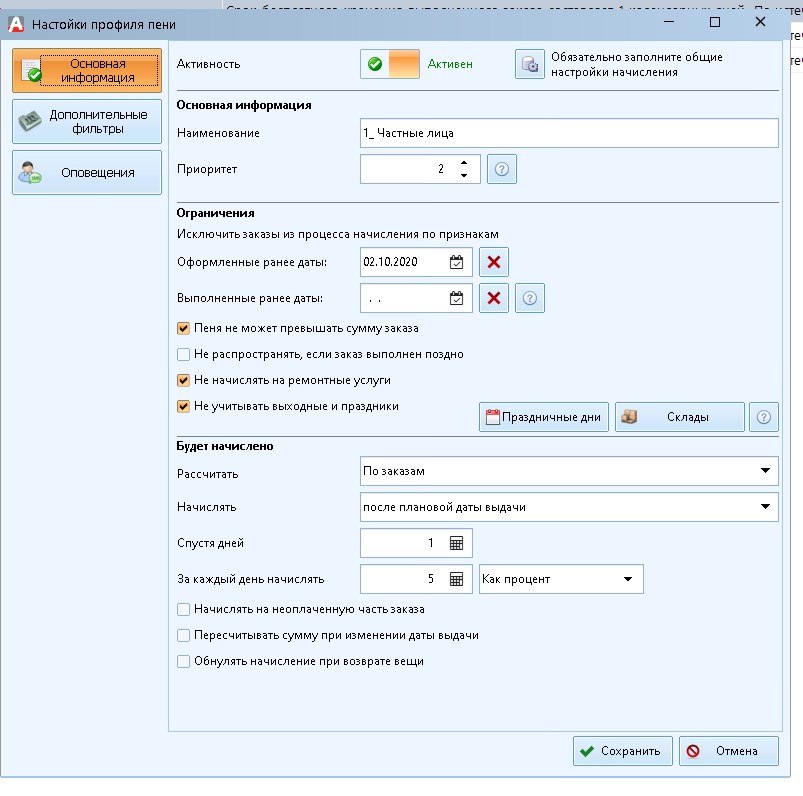Open the Начислять dropdown list
The image size is (803, 796).
tap(765, 507)
